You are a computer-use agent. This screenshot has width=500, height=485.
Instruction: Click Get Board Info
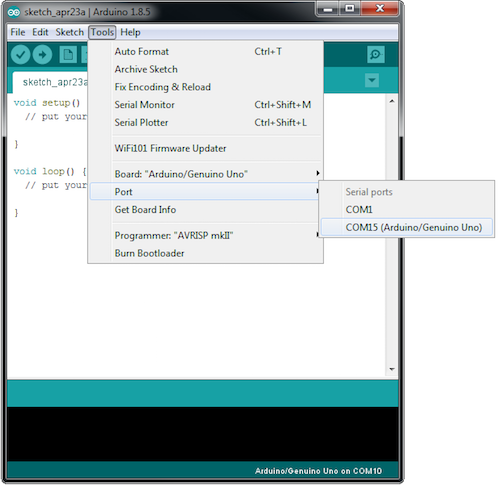click(205, 210)
